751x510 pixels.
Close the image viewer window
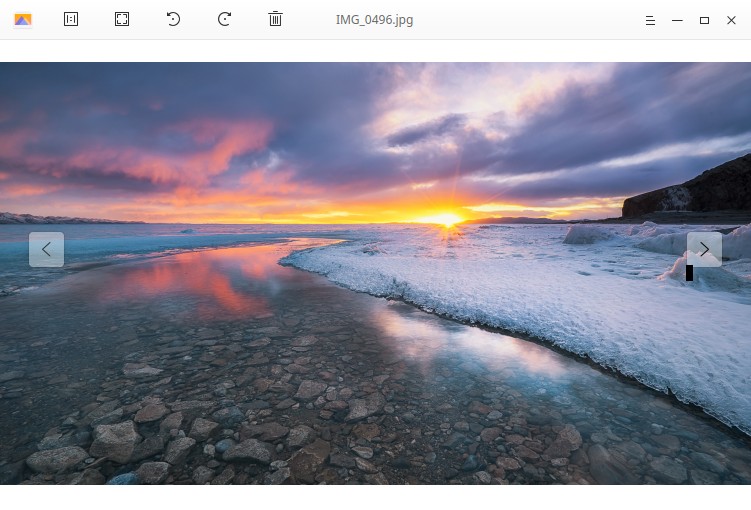[731, 20]
